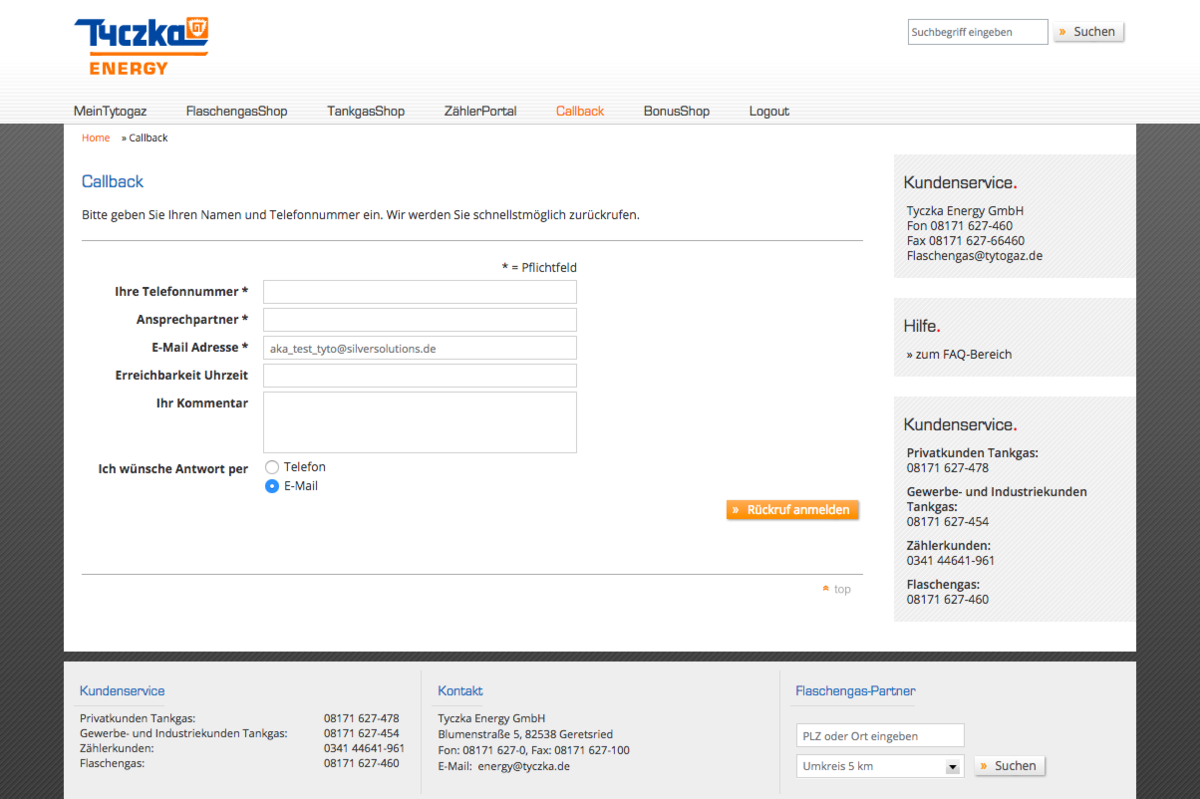The width and height of the screenshot is (1200, 799).
Task: Select the Callback navigation item
Action: pyautogui.click(x=580, y=111)
